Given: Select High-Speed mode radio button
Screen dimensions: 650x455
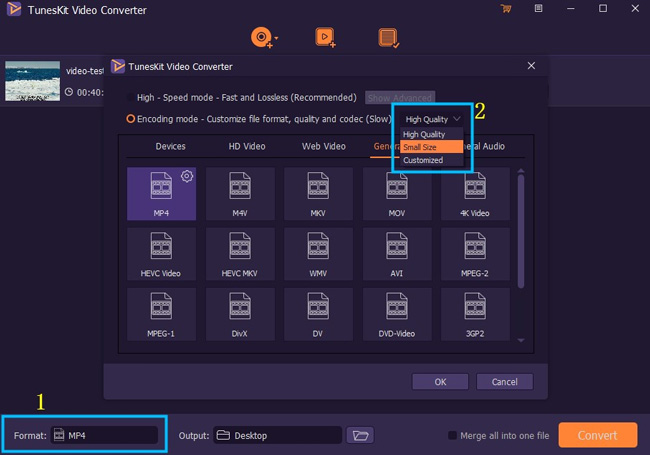Looking at the screenshot, I should coord(130,97).
